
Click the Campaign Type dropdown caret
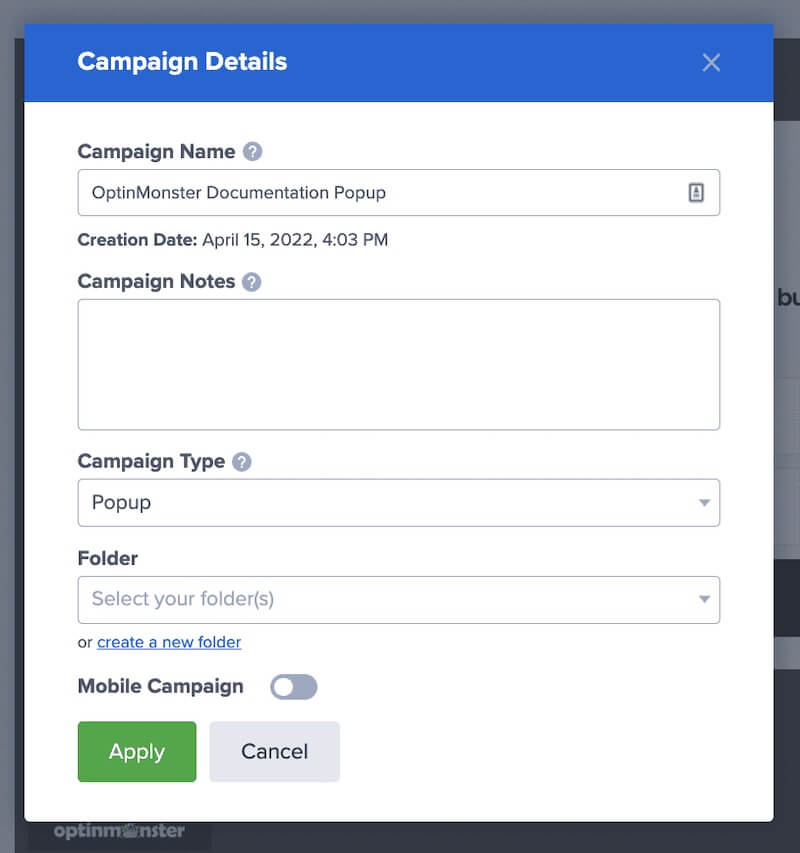point(706,503)
